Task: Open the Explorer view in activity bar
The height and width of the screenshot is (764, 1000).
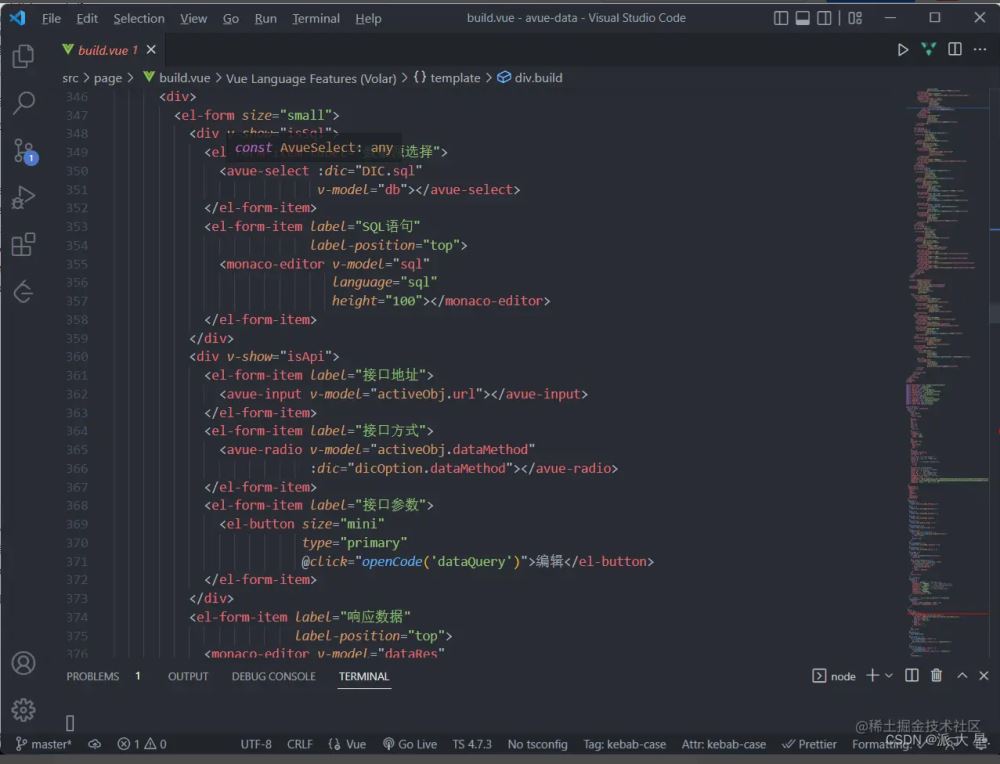Action: [x=23, y=57]
